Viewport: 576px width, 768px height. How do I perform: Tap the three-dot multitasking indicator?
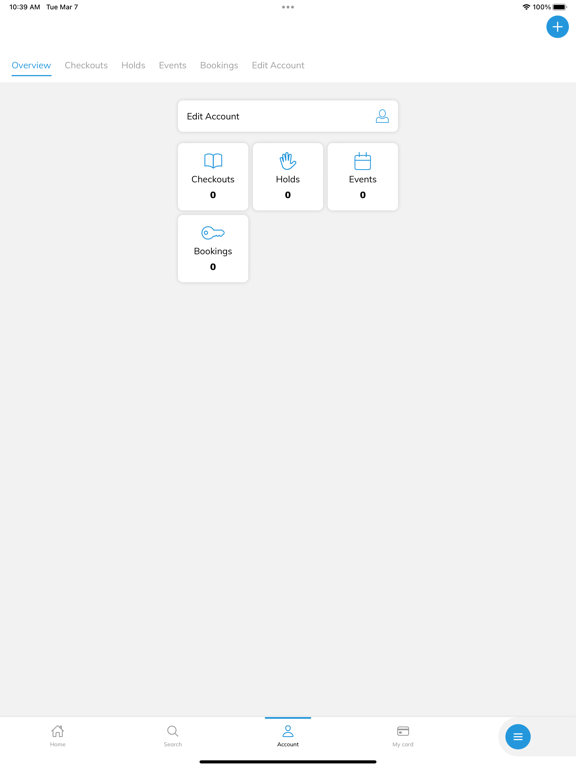coord(288,7)
